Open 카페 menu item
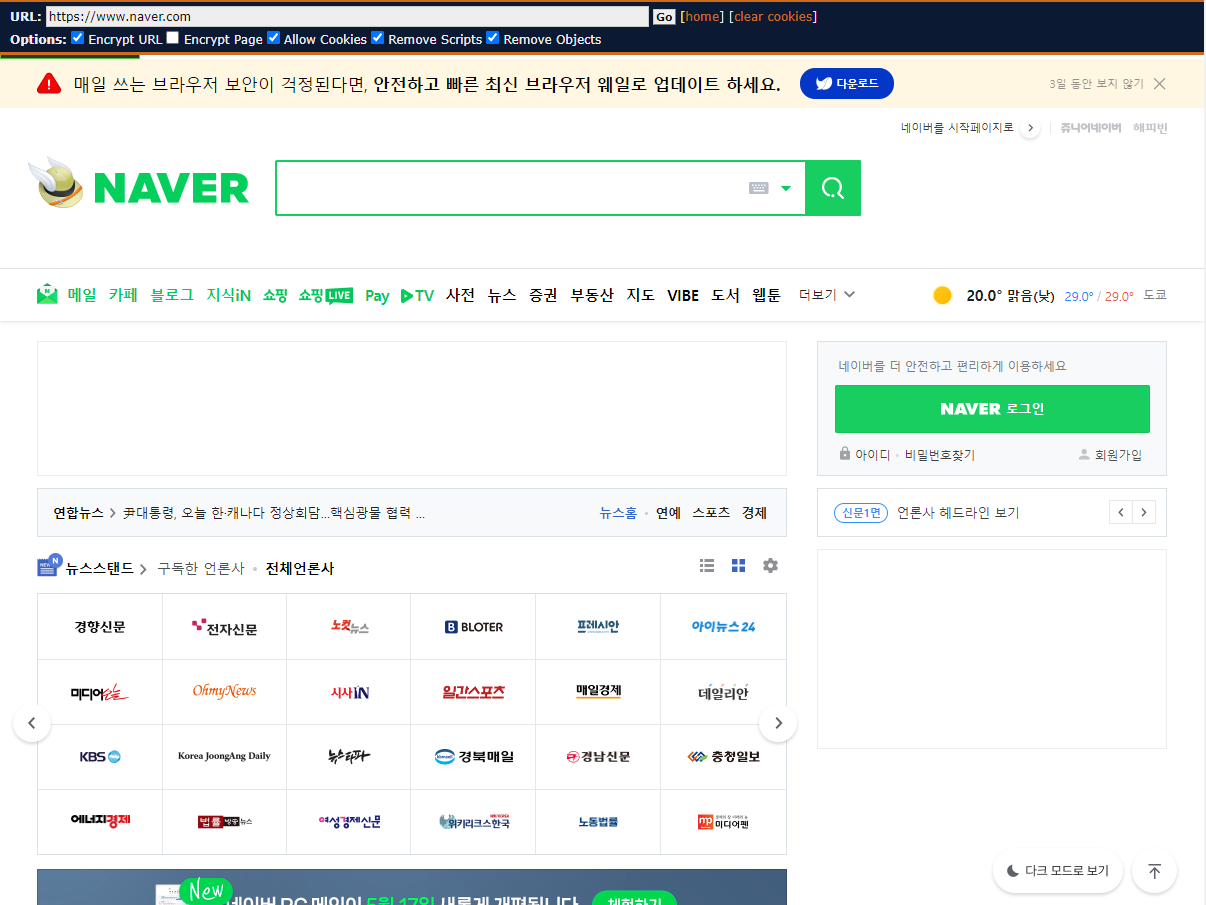Screen dimensions: 1206x905 pos(123,295)
